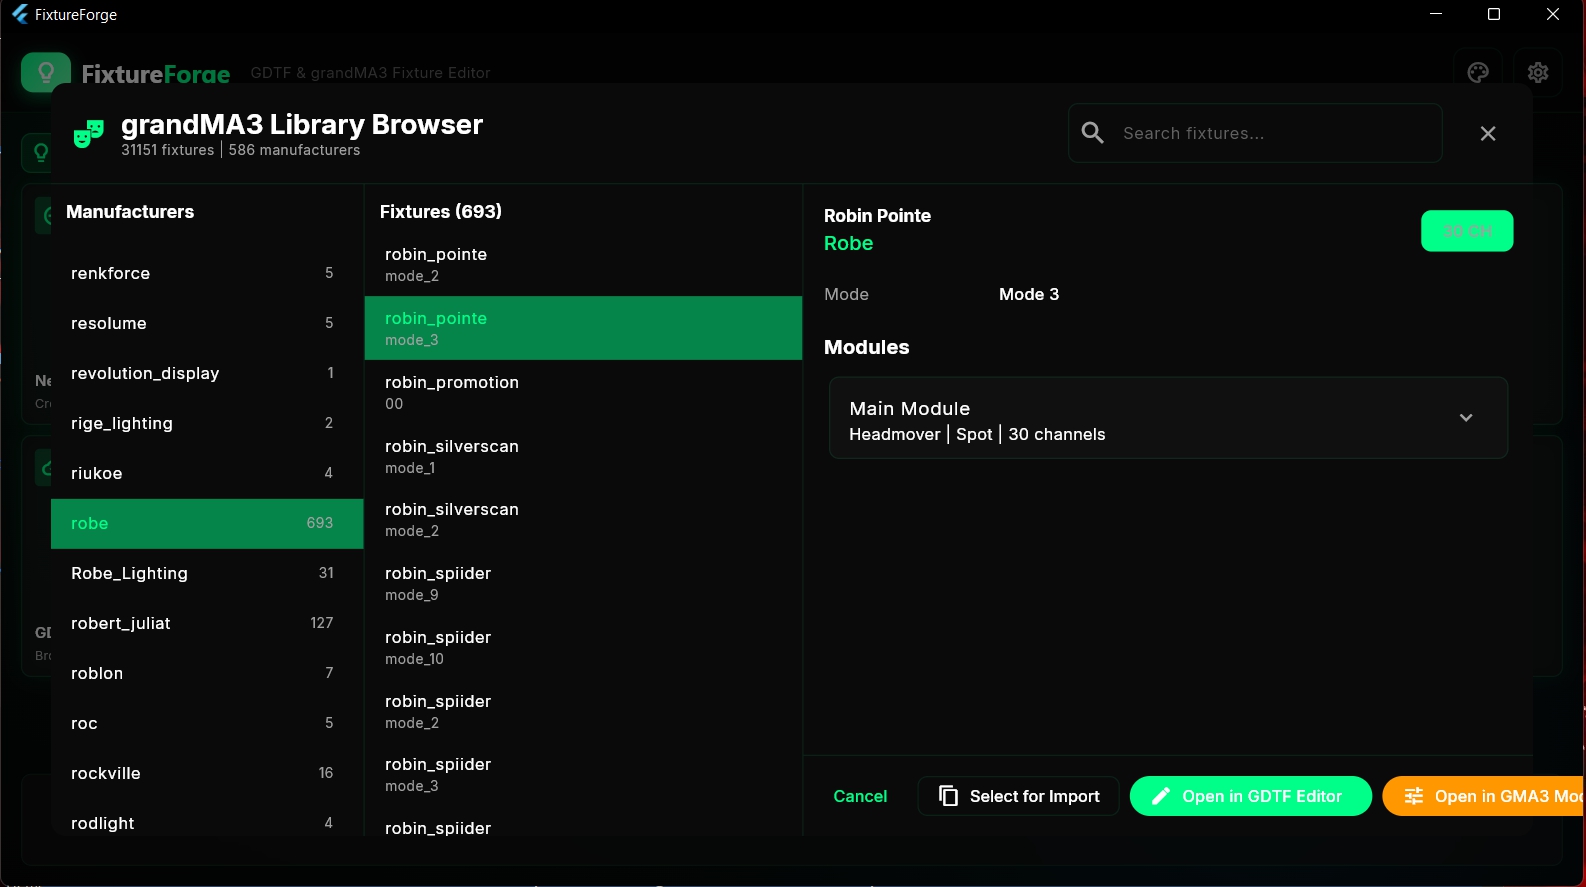Select fixture robin_pointe mode_3

(x=583, y=328)
